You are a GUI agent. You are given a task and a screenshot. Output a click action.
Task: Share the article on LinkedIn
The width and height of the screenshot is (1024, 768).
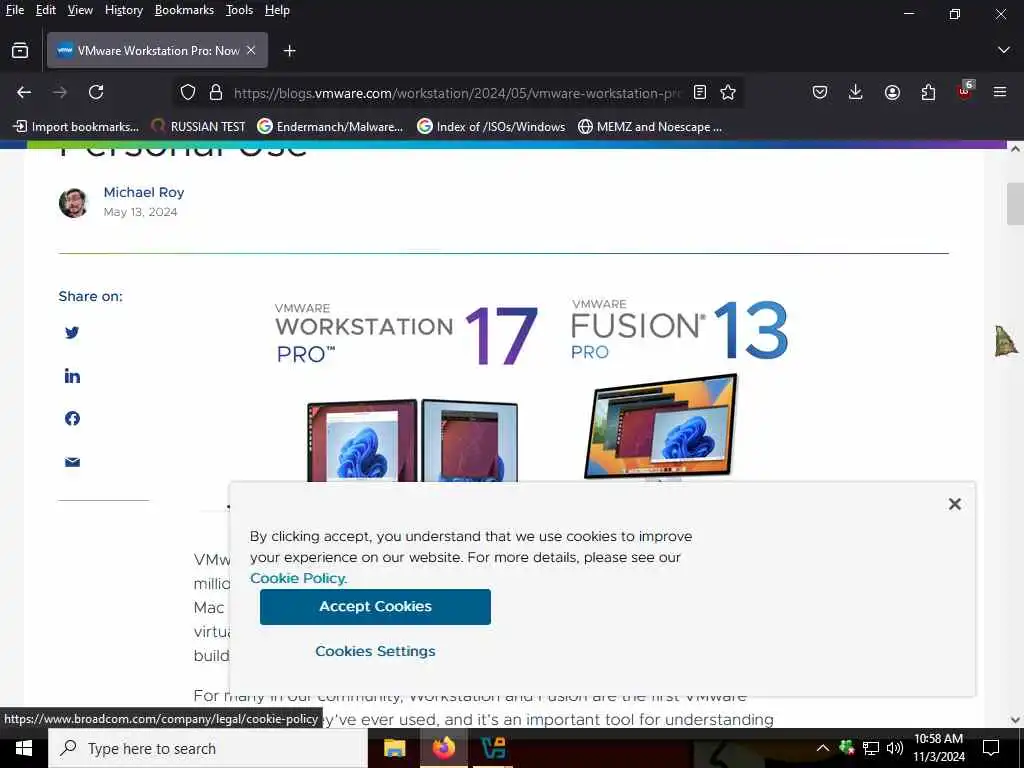[72, 376]
